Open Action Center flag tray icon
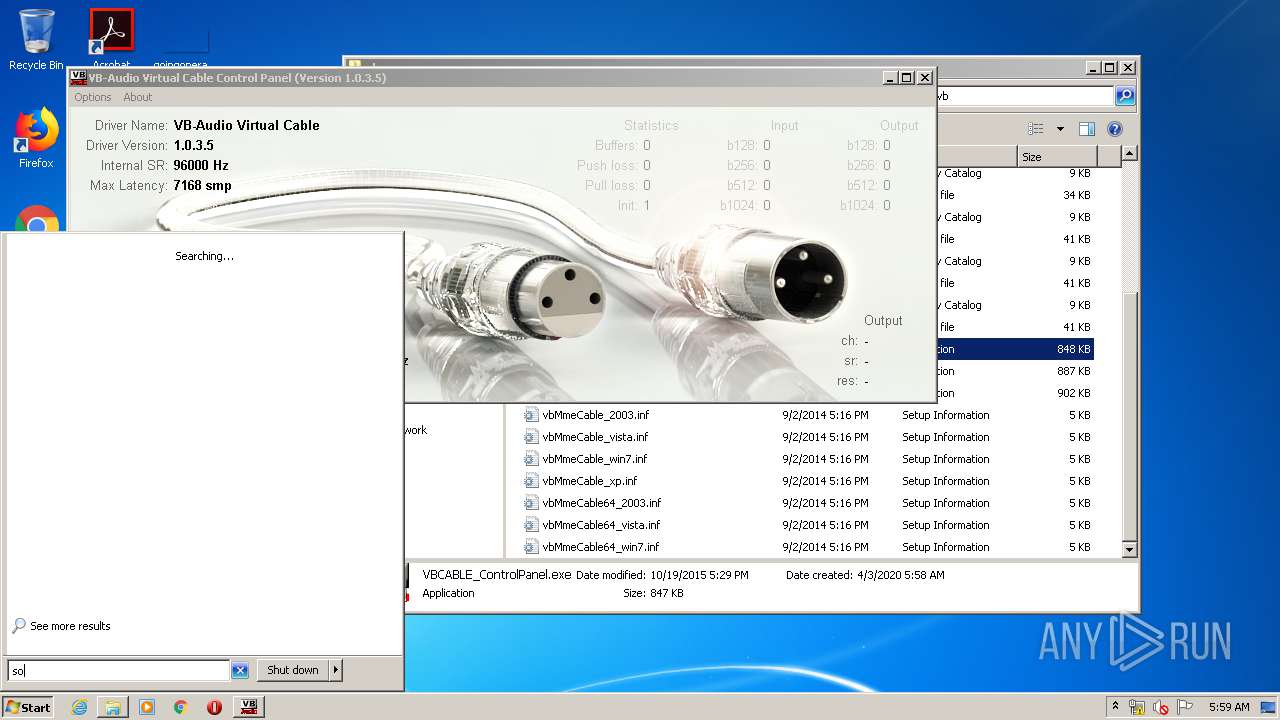Screen dimensions: 1280x720 [1185, 707]
